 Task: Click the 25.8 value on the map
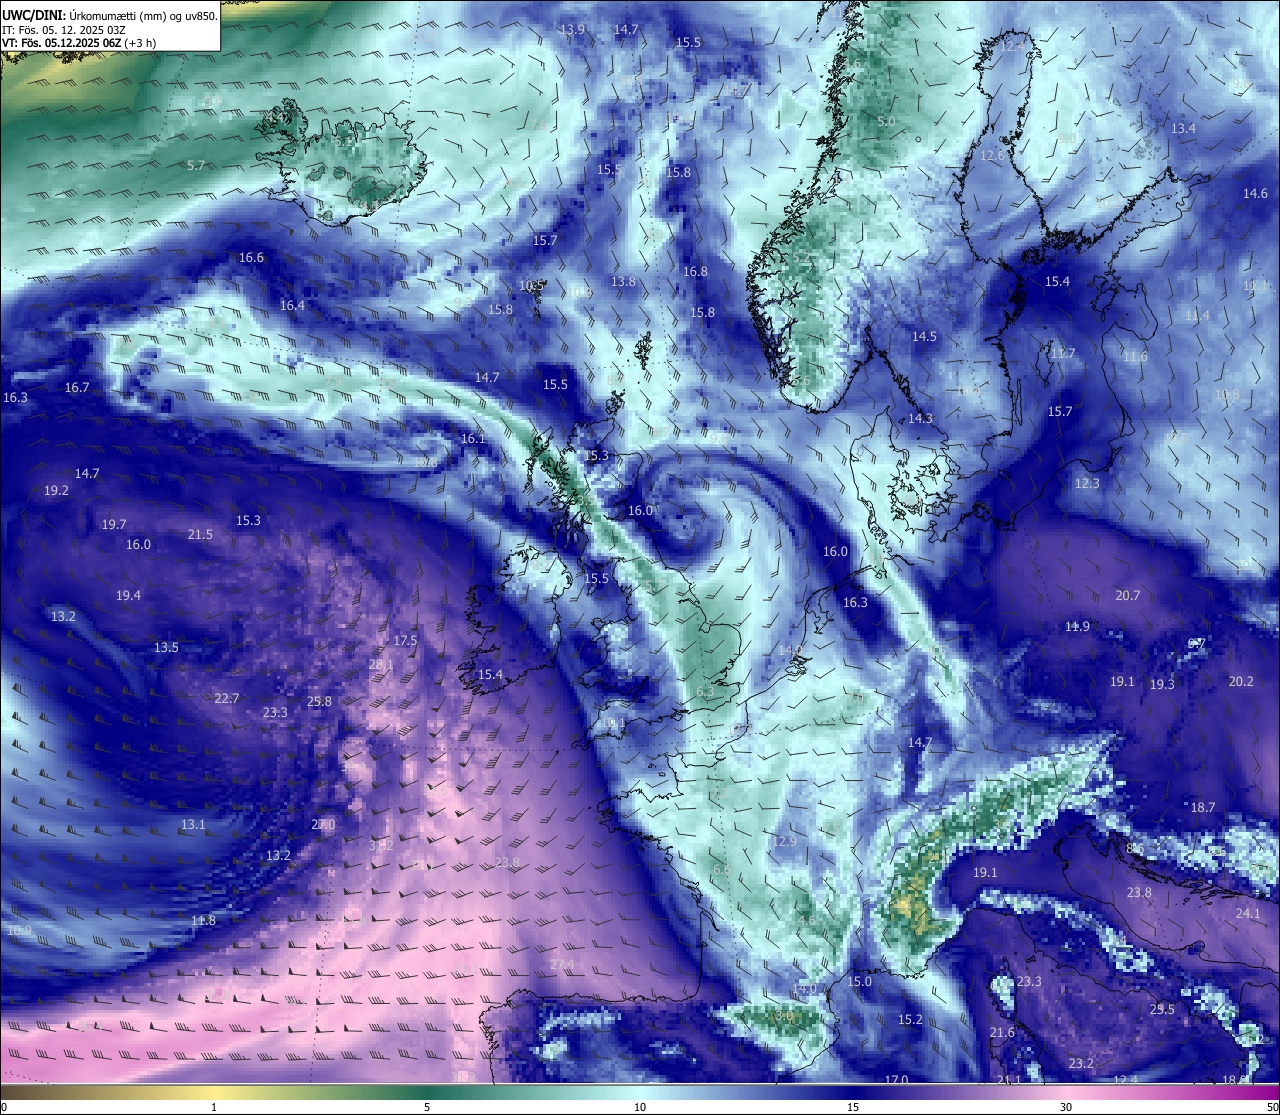point(319,702)
